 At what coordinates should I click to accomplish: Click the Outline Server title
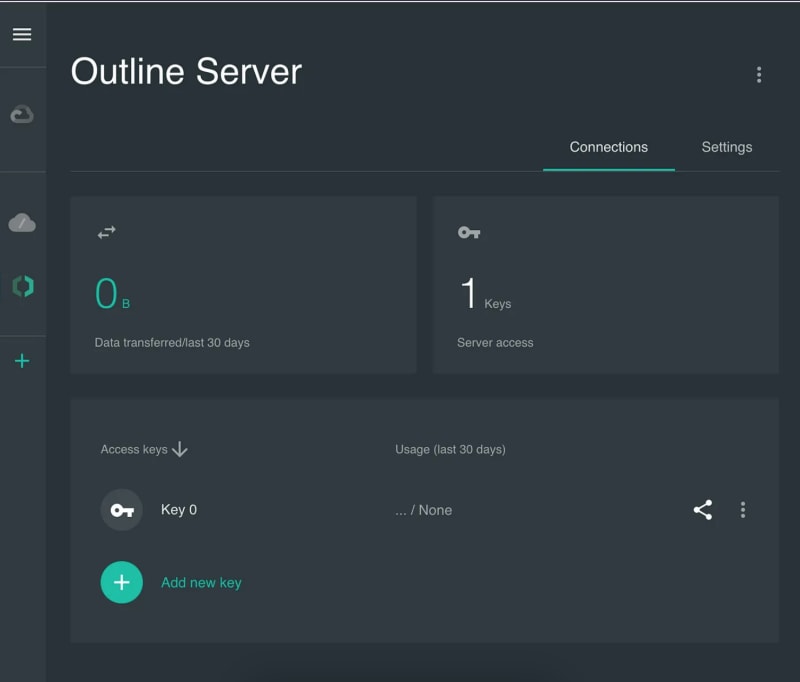click(x=186, y=71)
